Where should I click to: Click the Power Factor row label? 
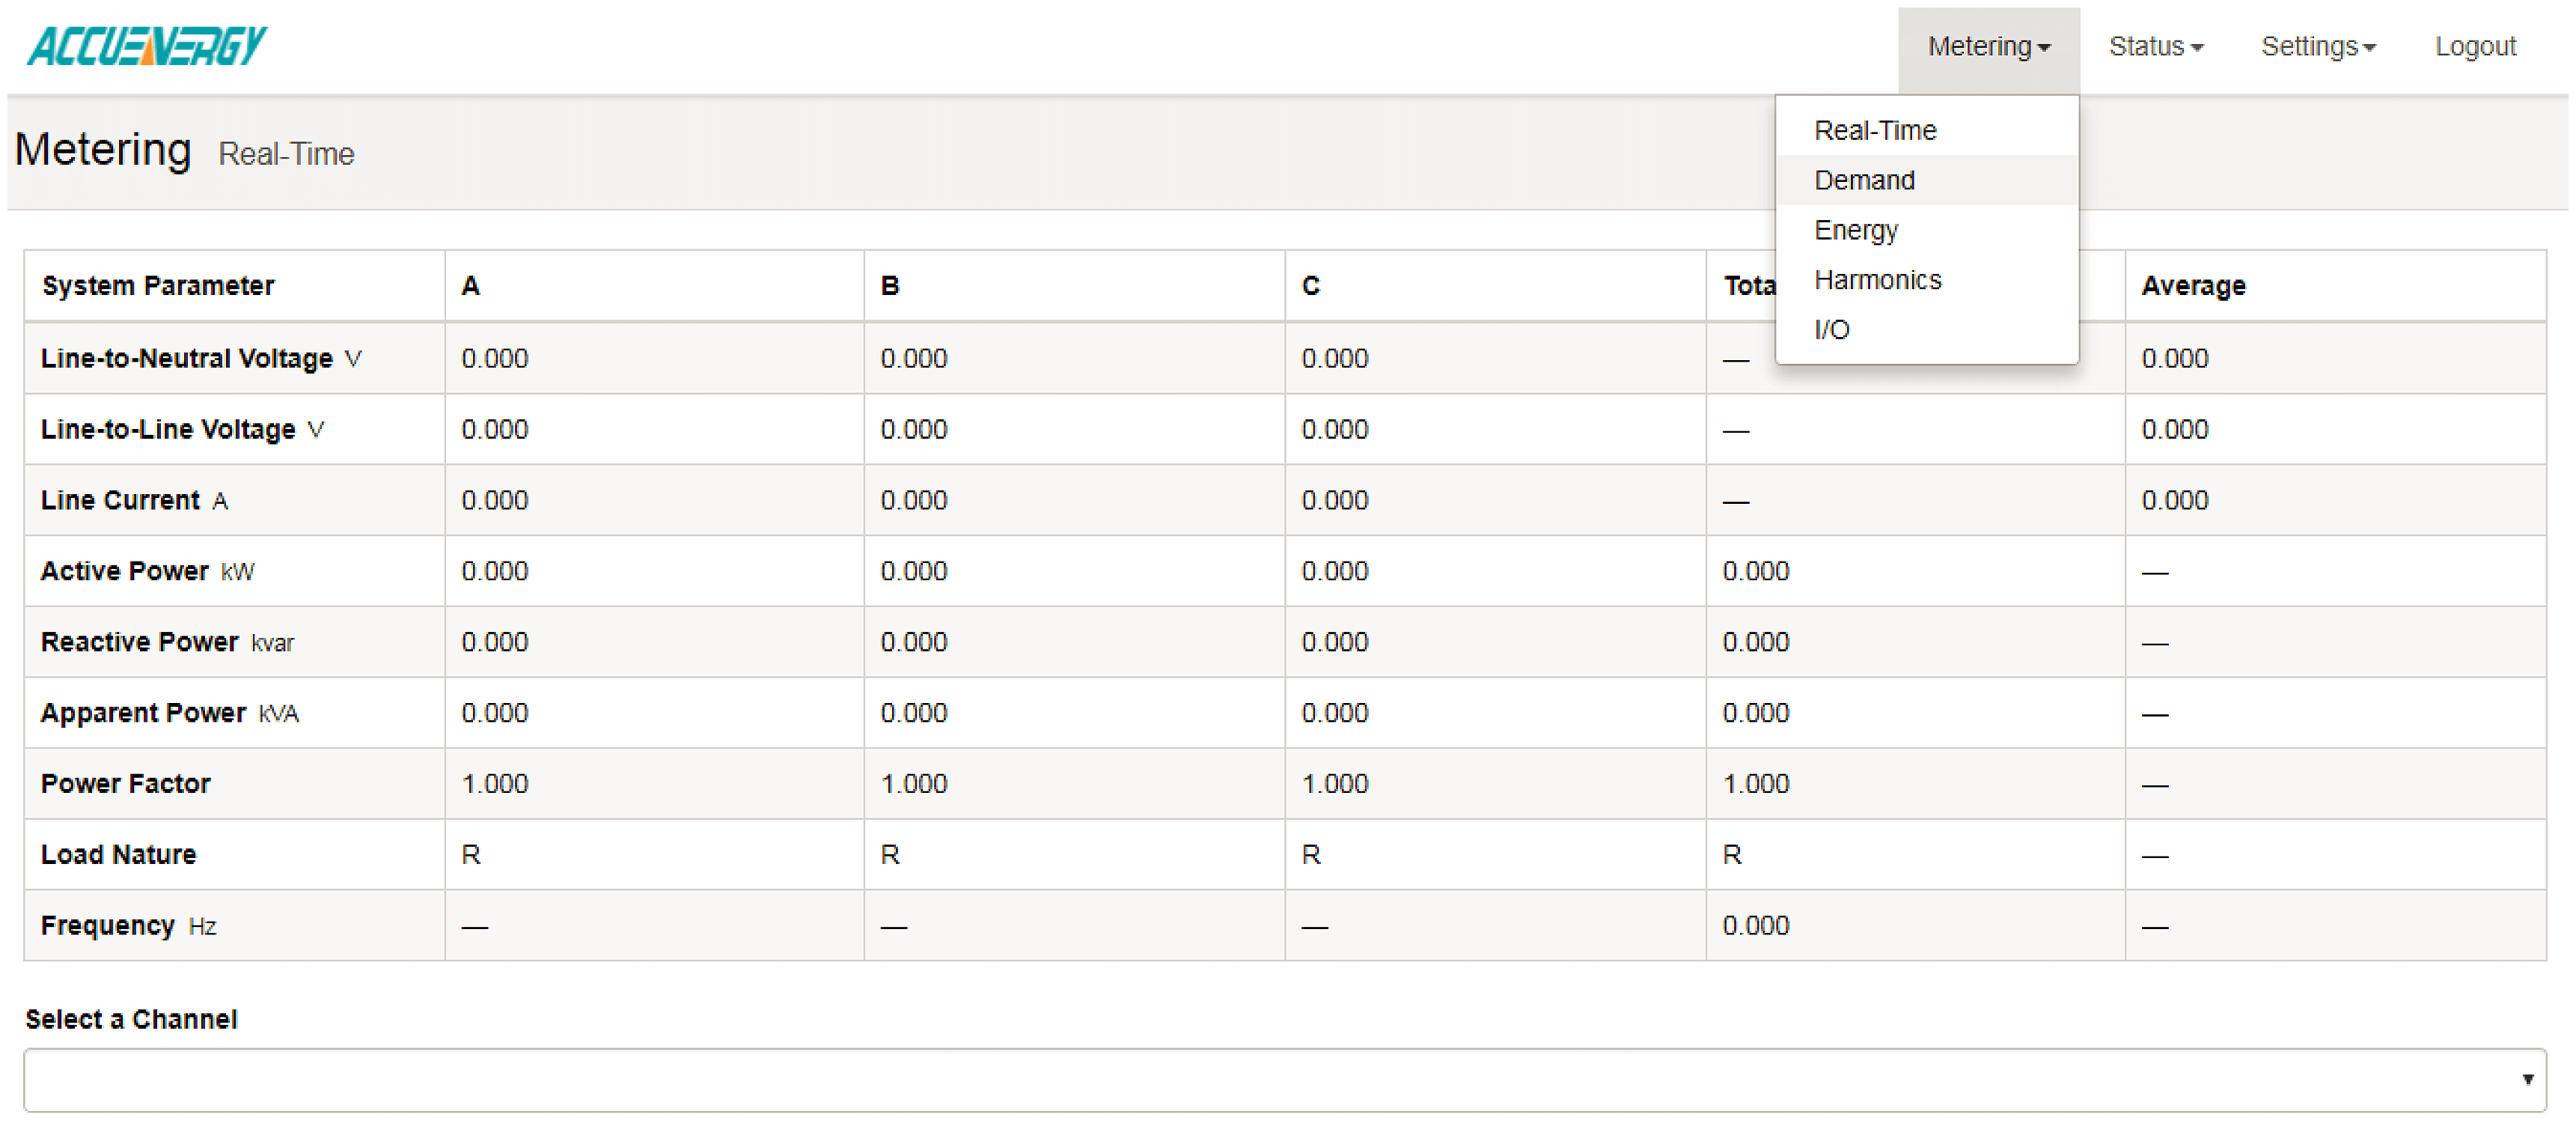click(x=126, y=784)
